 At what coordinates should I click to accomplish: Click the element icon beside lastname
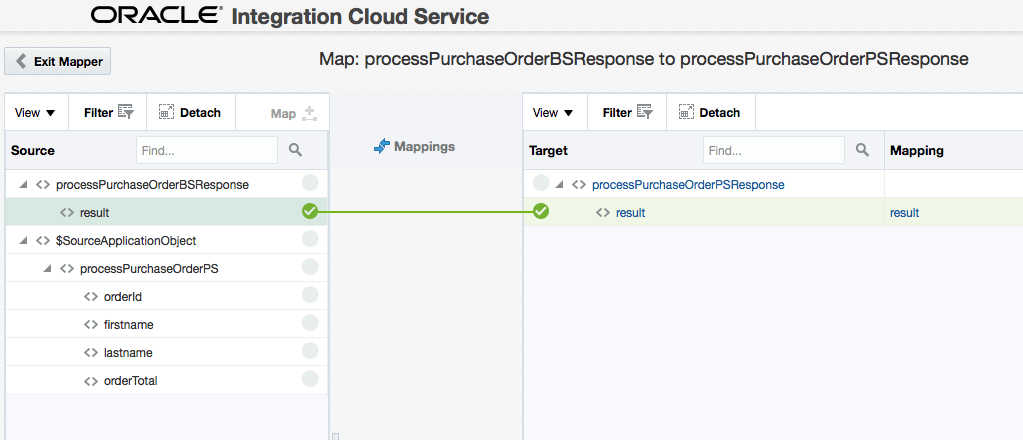pos(91,353)
